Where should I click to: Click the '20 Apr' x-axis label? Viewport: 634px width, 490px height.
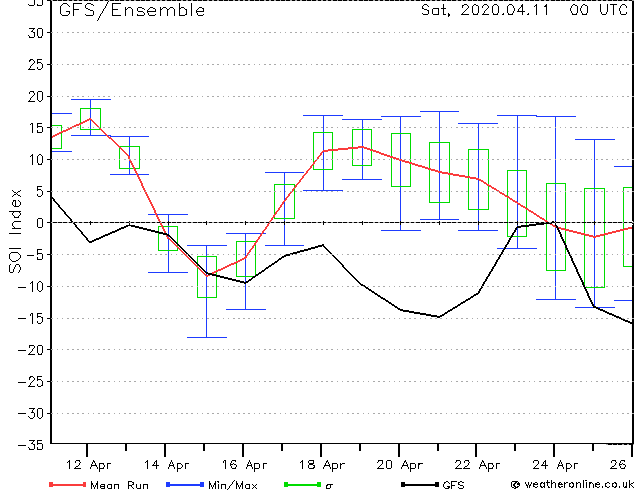(x=399, y=465)
